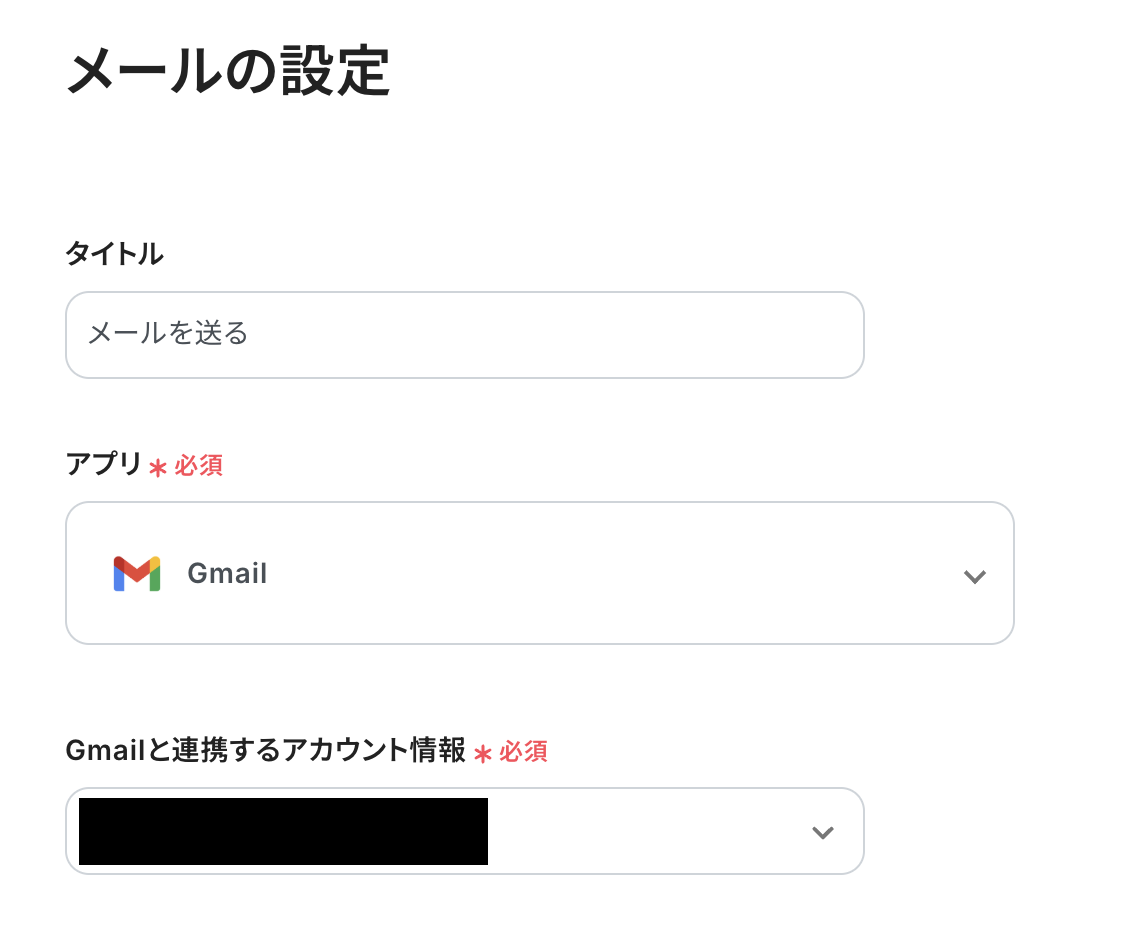
Task: Click the アプリ field label
Action: click(104, 465)
